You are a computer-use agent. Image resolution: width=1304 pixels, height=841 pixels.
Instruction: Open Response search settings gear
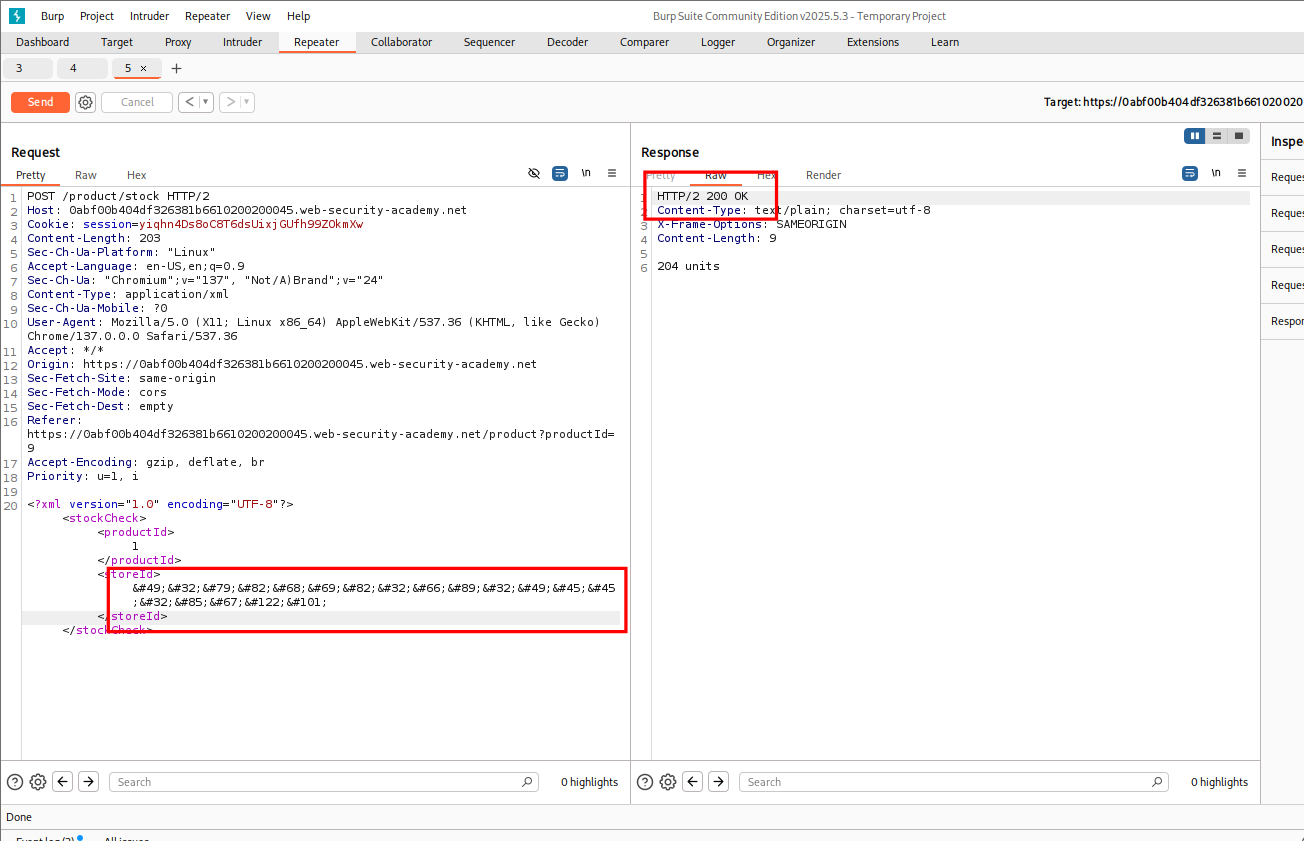[668, 782]
